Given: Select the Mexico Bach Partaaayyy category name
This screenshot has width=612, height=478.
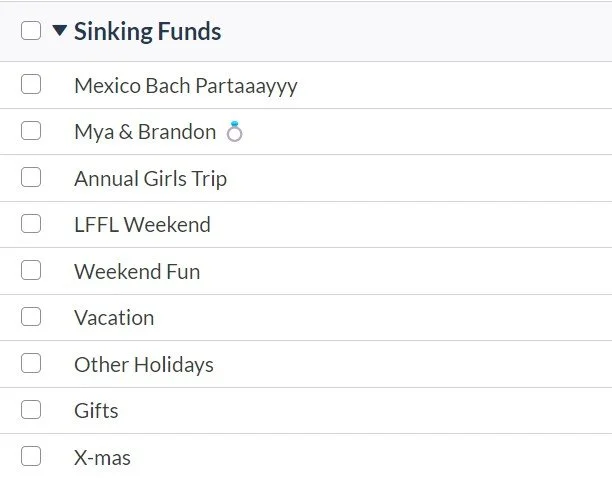Looking at the screenshot, I should click(x=185, y=85).
